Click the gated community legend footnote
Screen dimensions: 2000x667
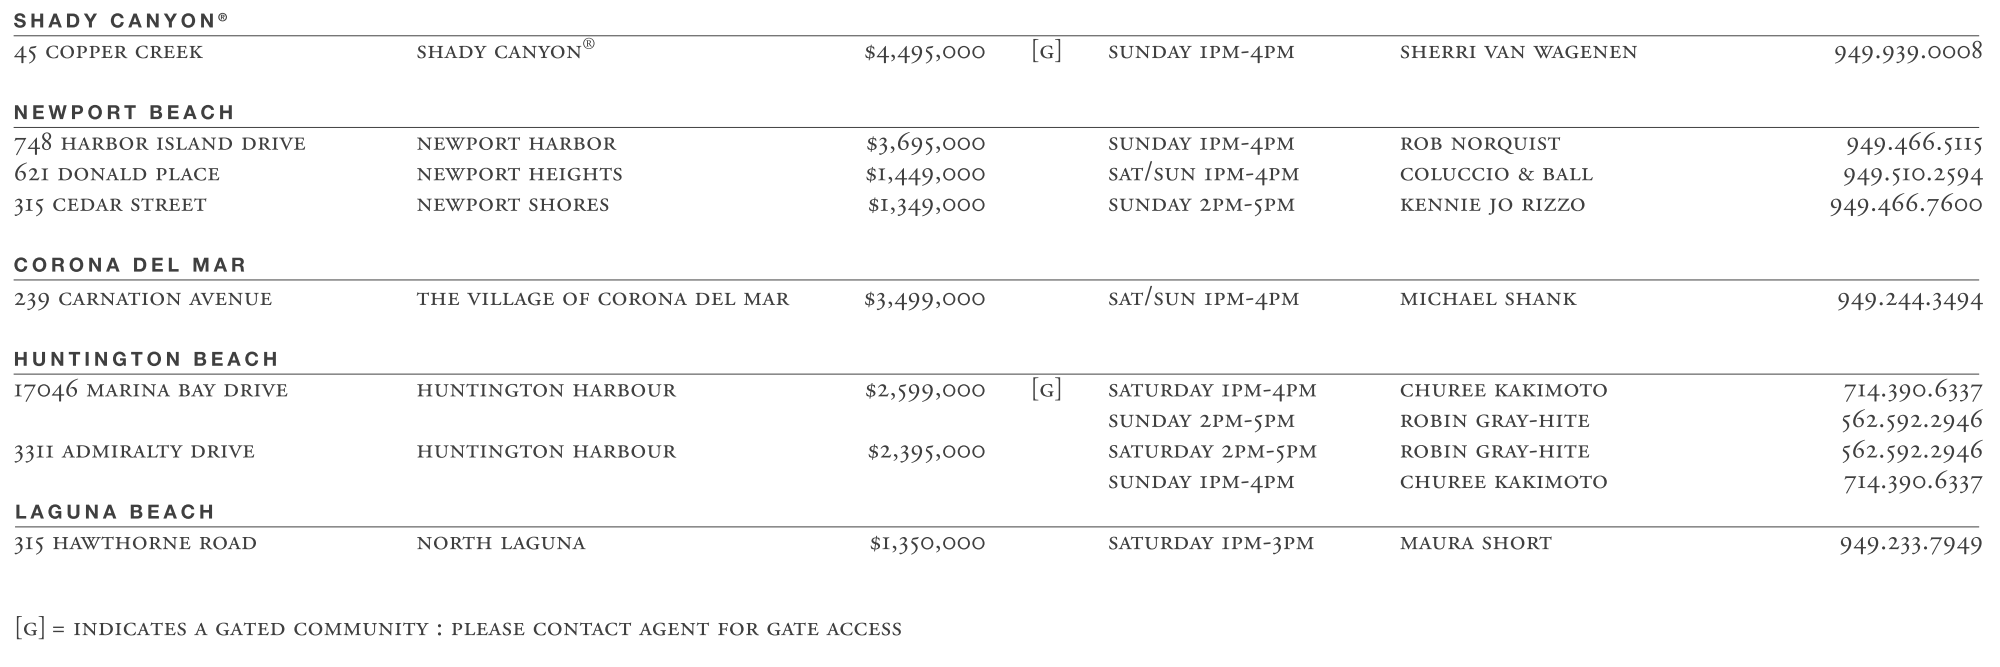coord(459,629)
